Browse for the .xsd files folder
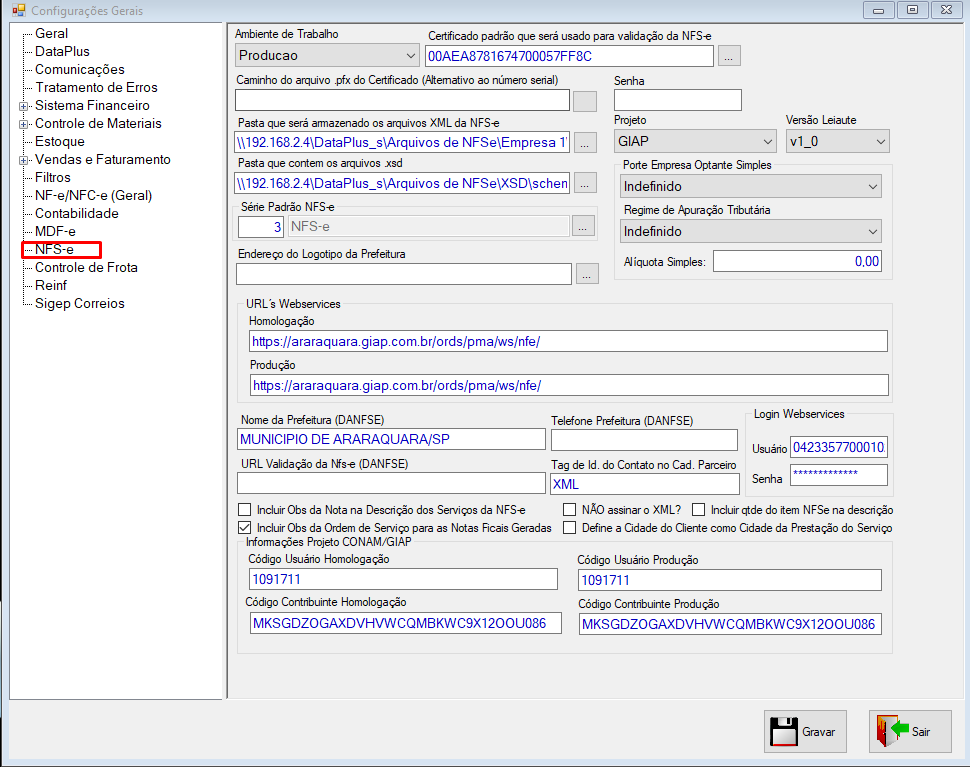The height and width of the screenshot is (767, 970). (585, 183)
